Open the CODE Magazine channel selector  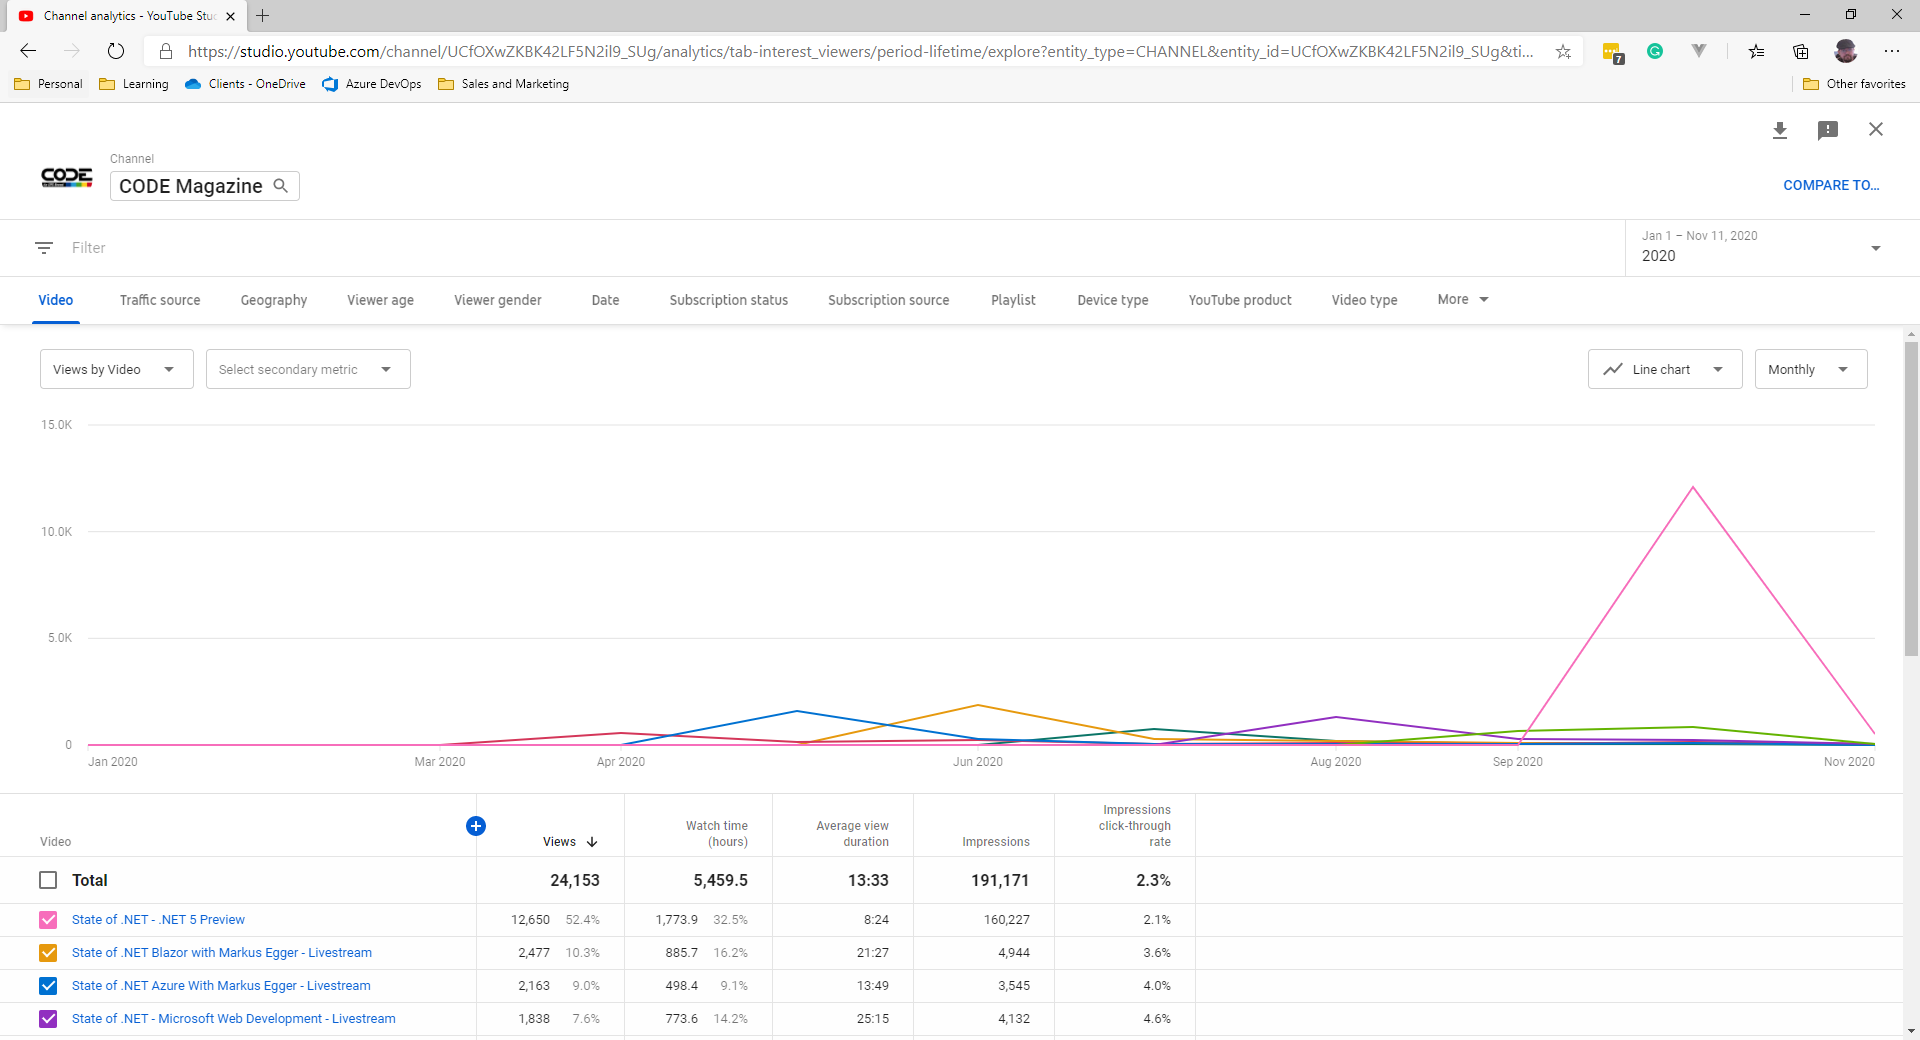point(204,186)
